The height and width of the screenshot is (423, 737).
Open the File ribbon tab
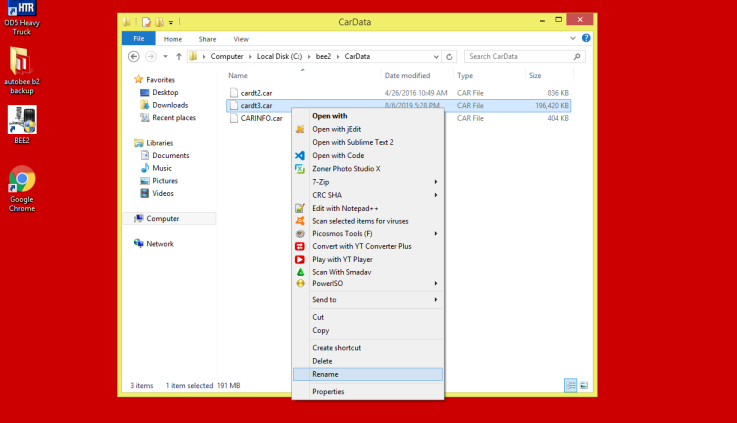138,39
